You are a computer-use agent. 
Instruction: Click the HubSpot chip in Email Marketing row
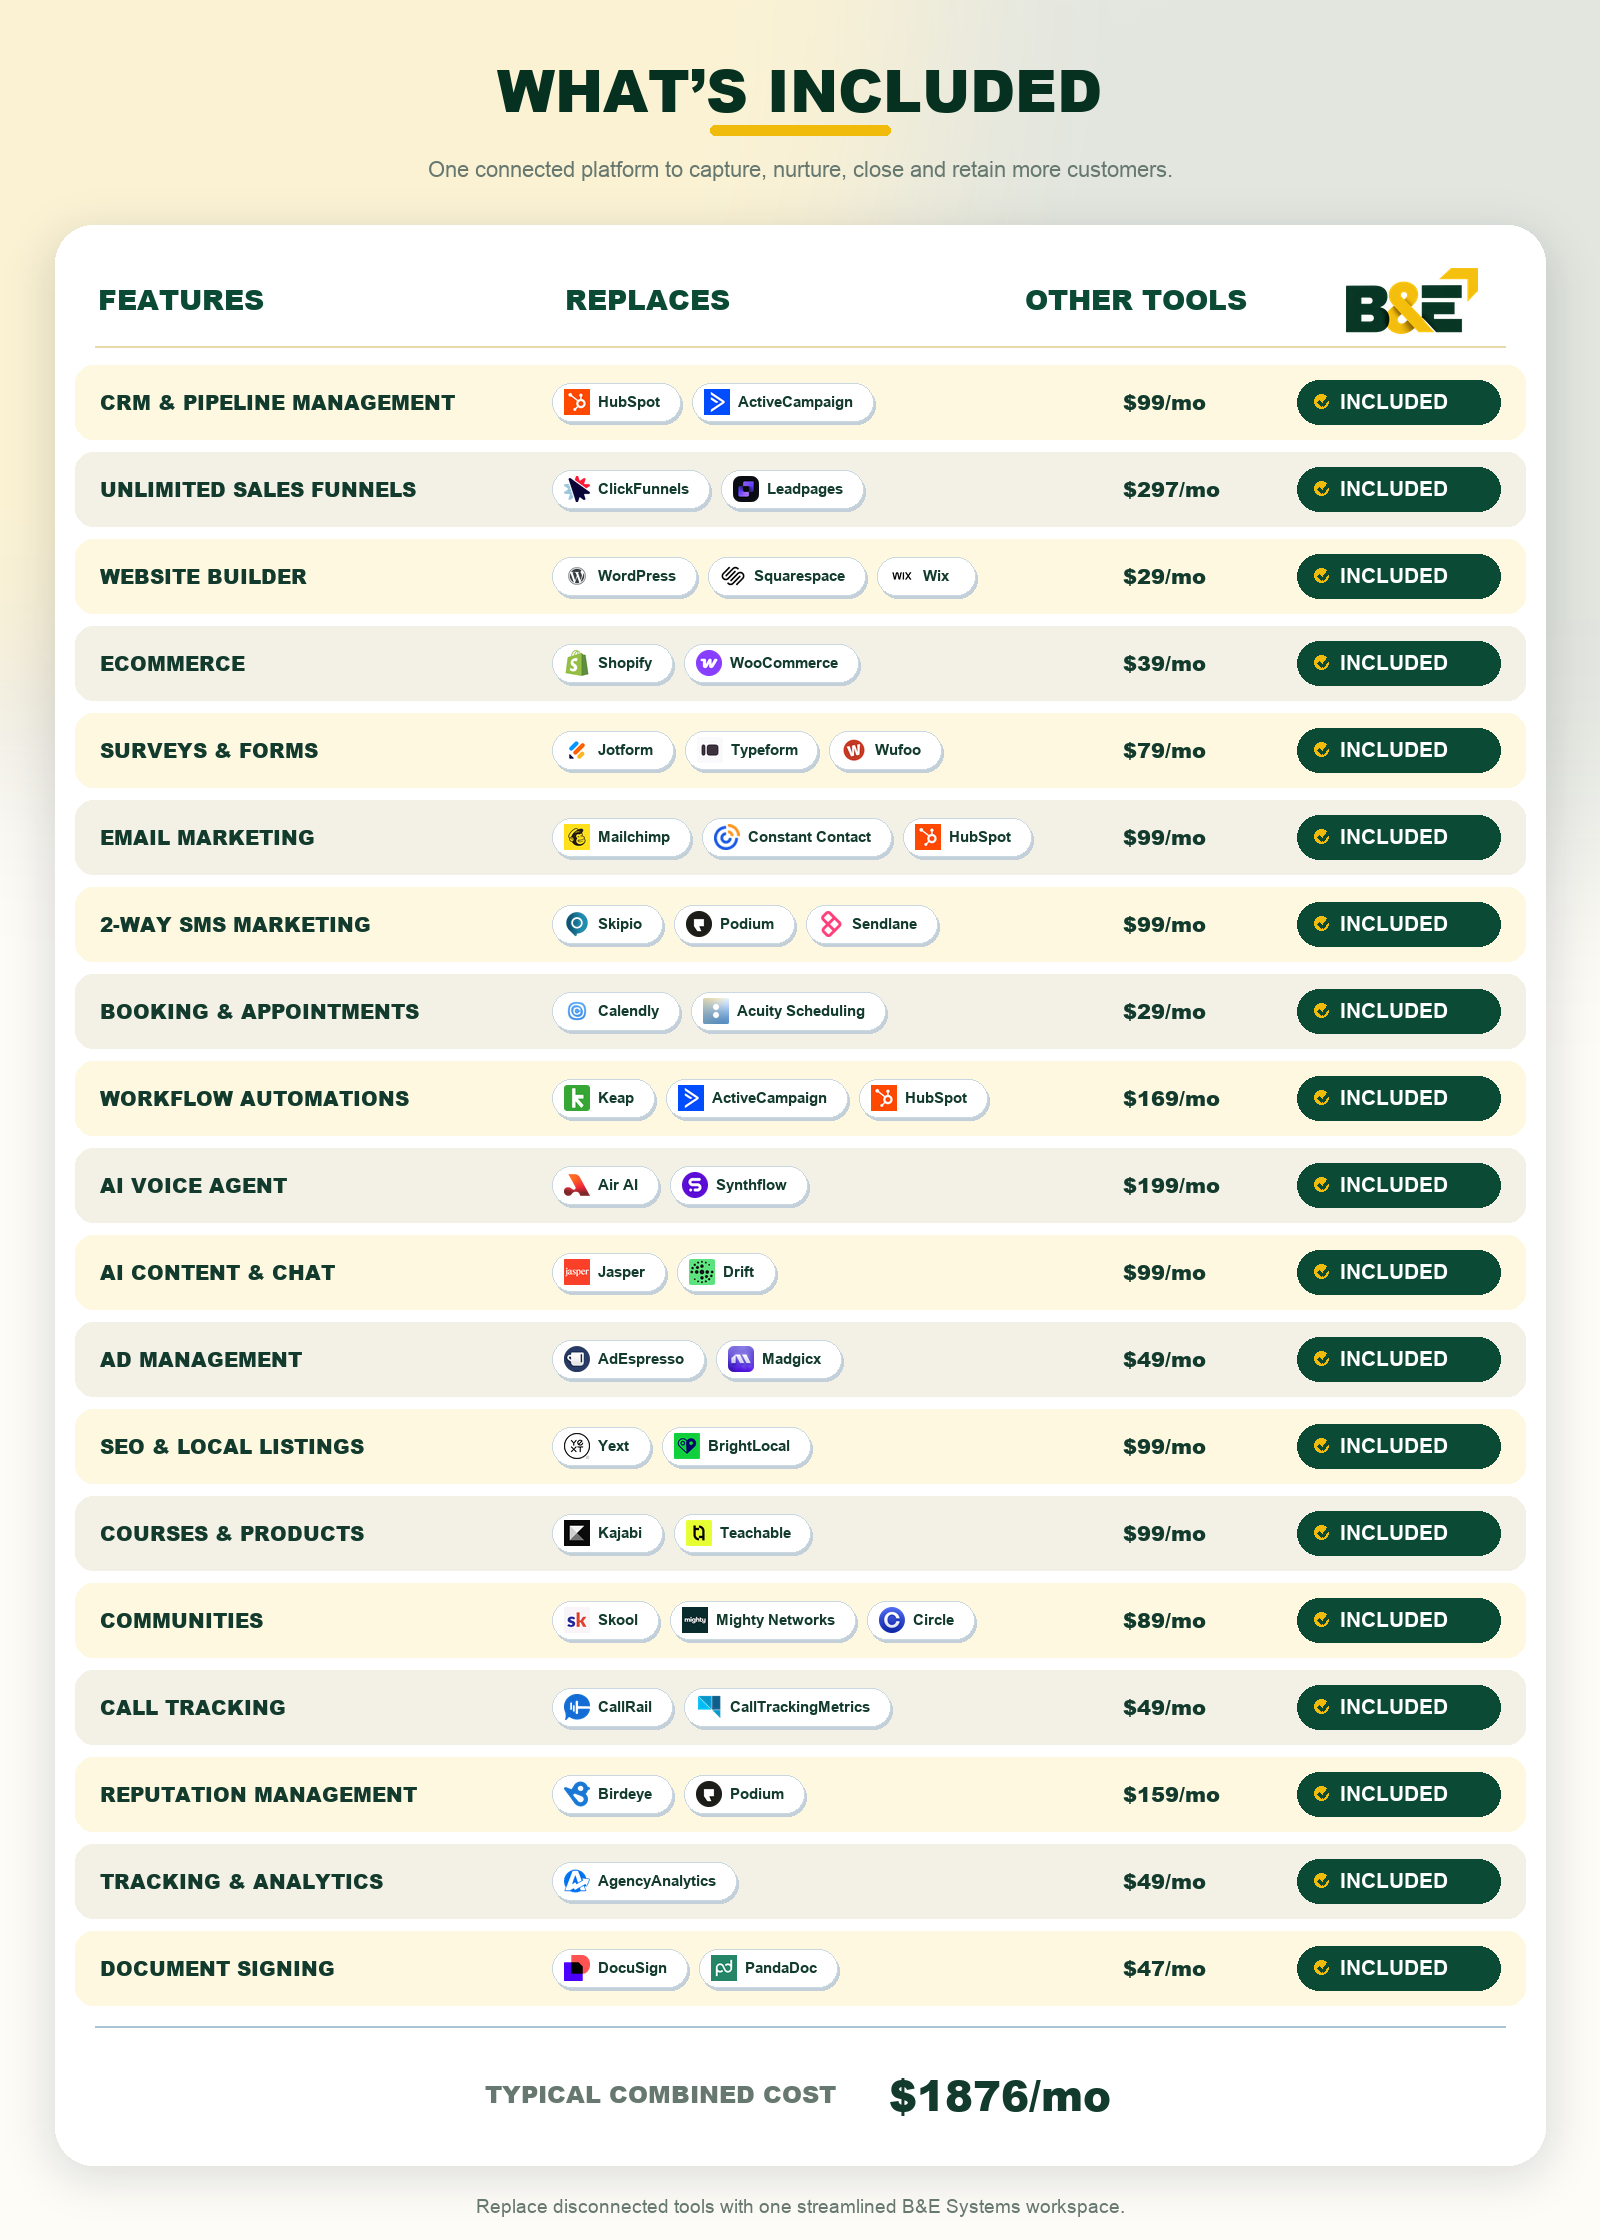[x=967, y=837]
